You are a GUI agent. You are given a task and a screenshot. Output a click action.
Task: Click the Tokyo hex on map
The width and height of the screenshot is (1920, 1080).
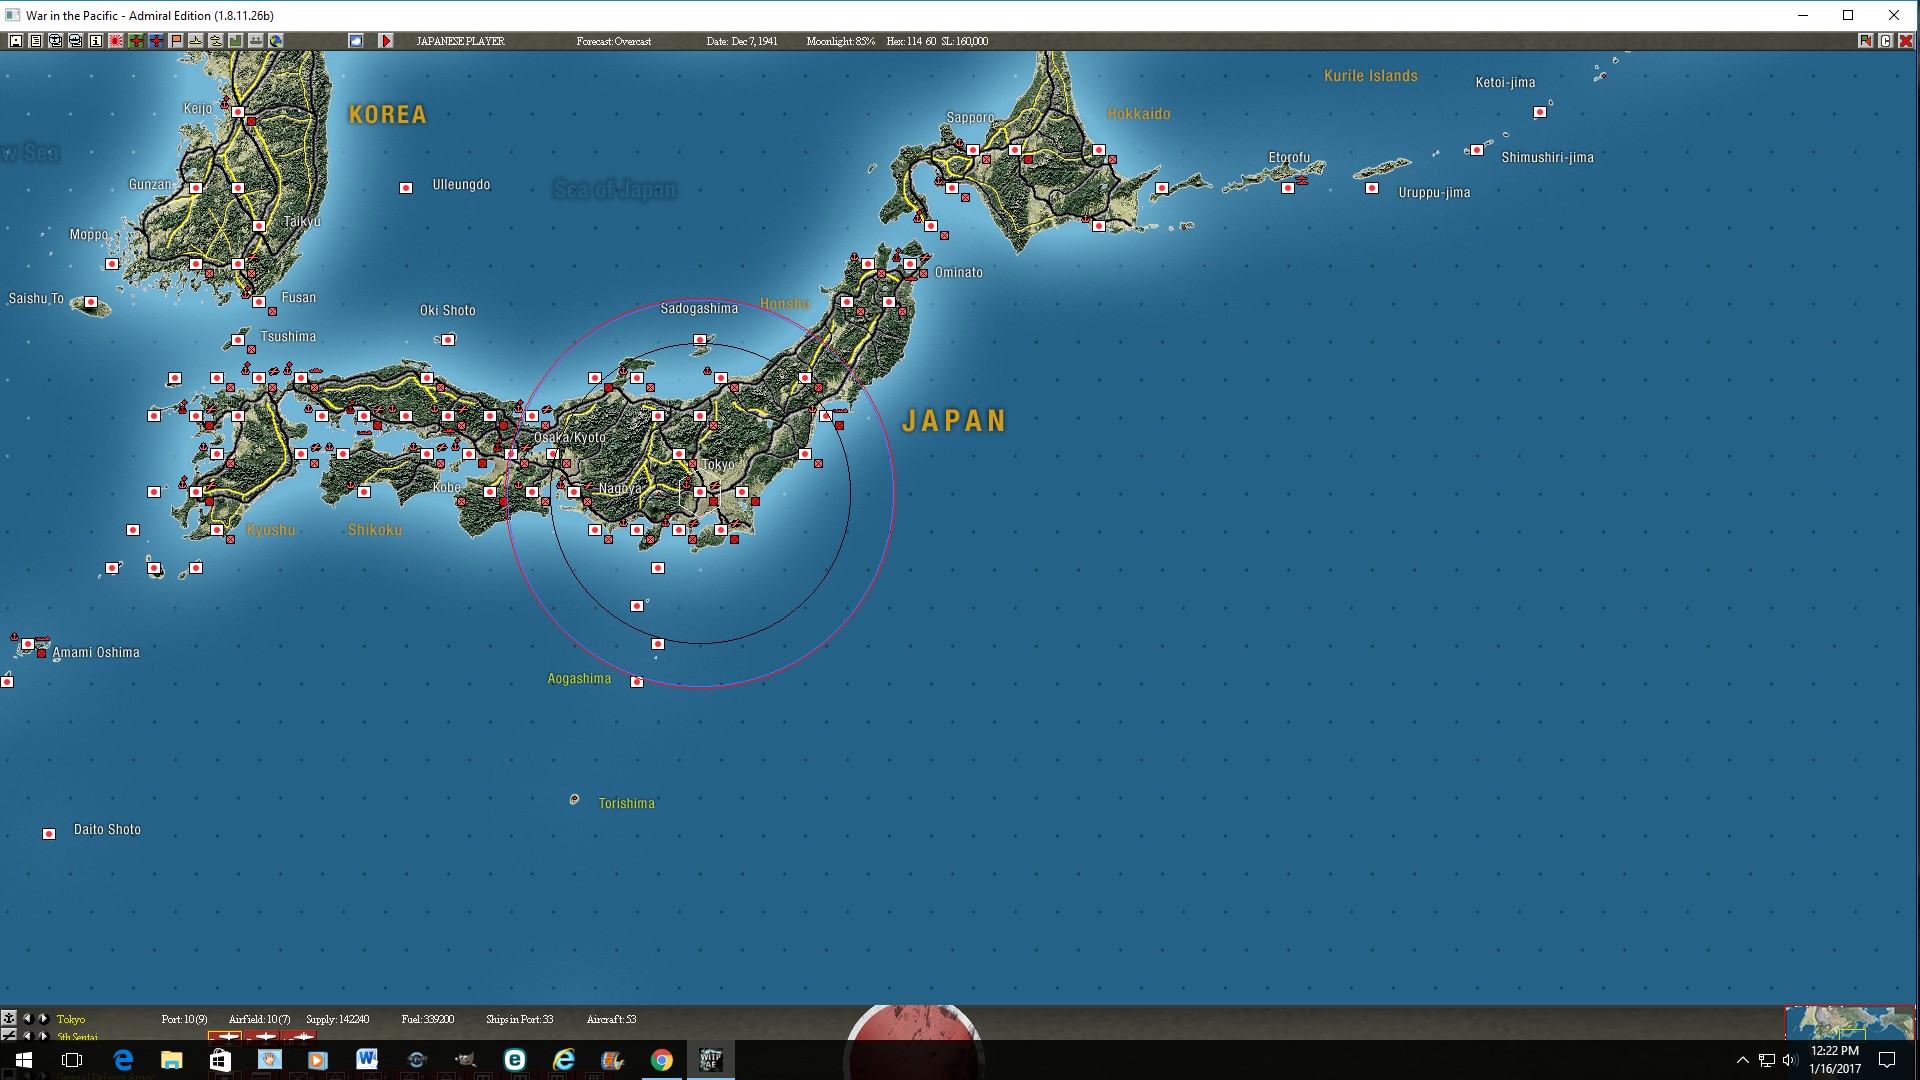click(700, 491)
